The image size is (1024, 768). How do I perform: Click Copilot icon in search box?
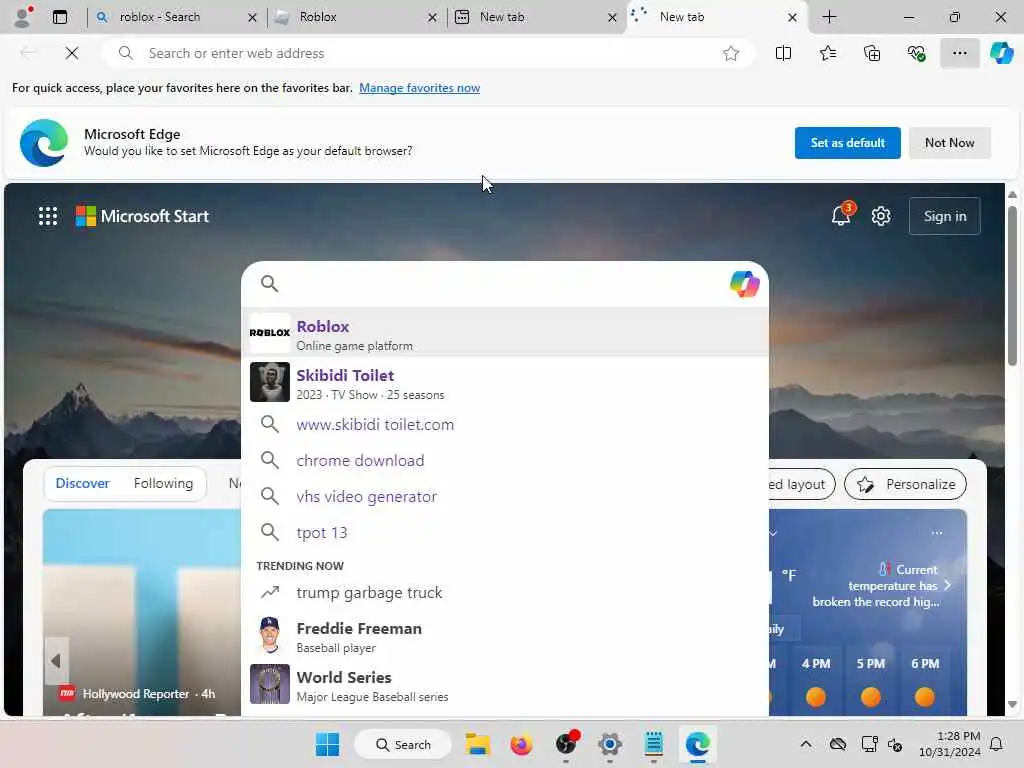(744, 284)
